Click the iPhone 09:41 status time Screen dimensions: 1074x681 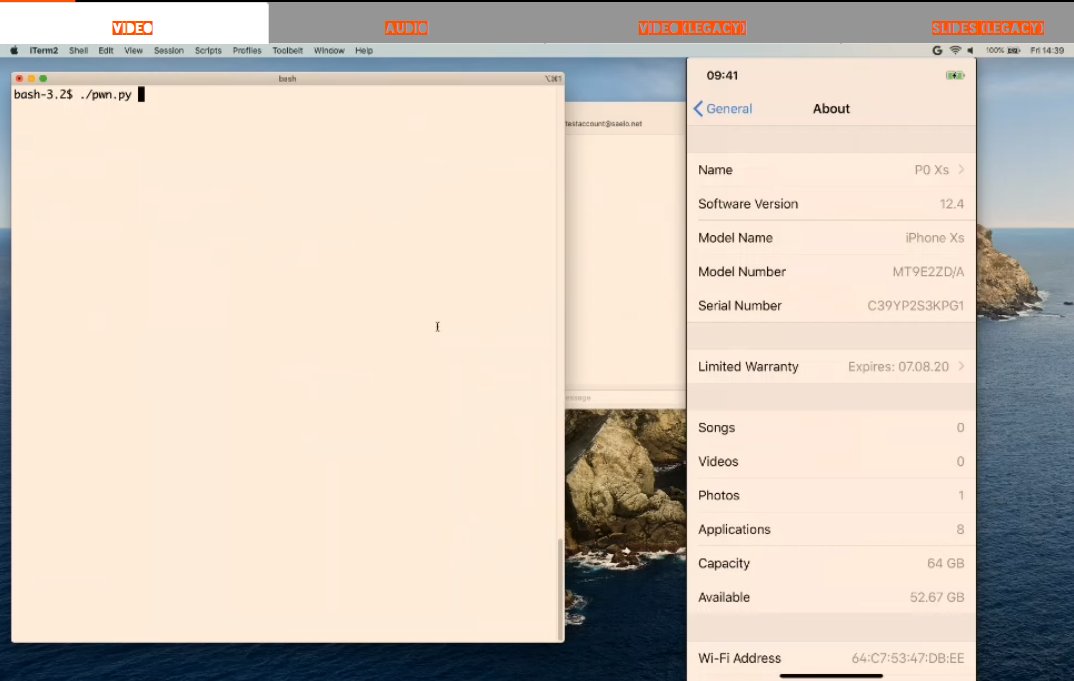click(722, 75)
